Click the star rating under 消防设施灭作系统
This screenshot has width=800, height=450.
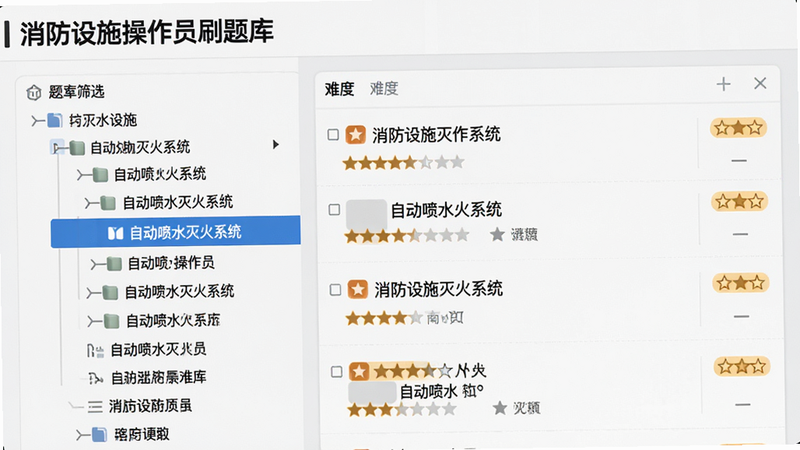click(x=403, y=163)
